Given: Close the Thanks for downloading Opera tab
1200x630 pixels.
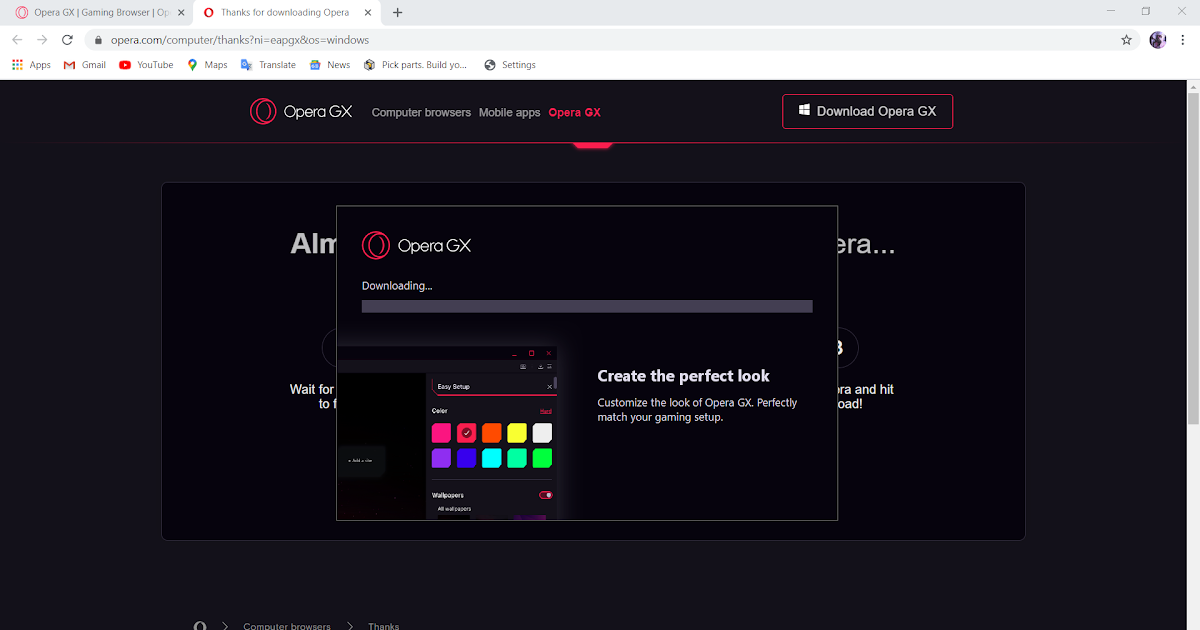Looking at the screenshot, I should point(369,13).
